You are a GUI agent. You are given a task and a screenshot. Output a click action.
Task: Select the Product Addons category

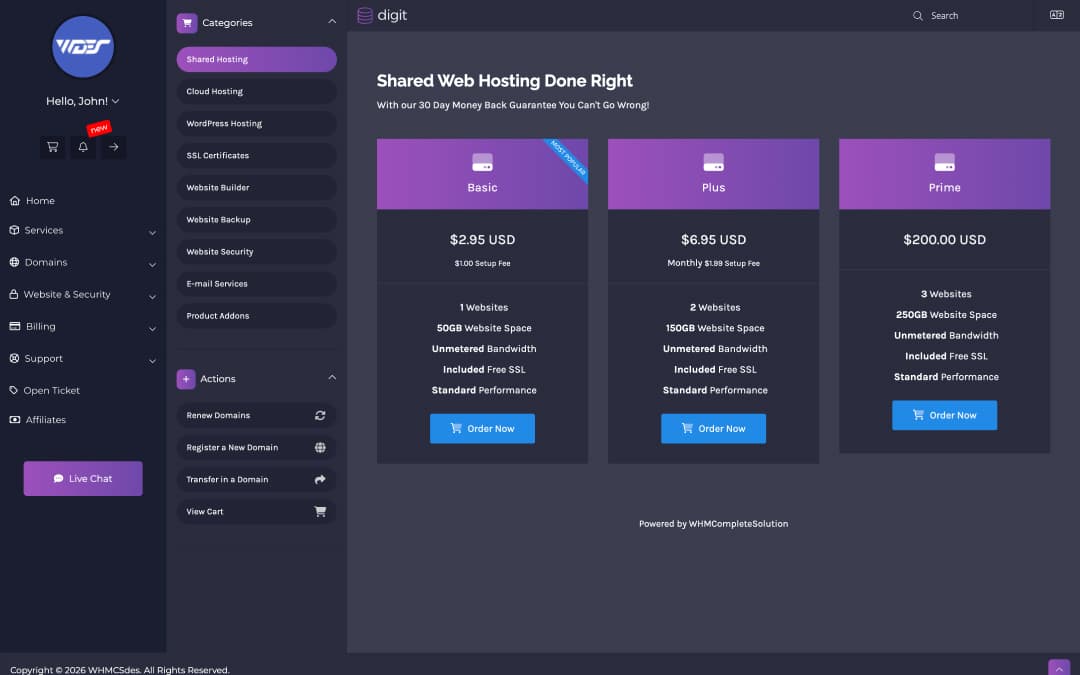pyautogui.click(x=256, y=316)
